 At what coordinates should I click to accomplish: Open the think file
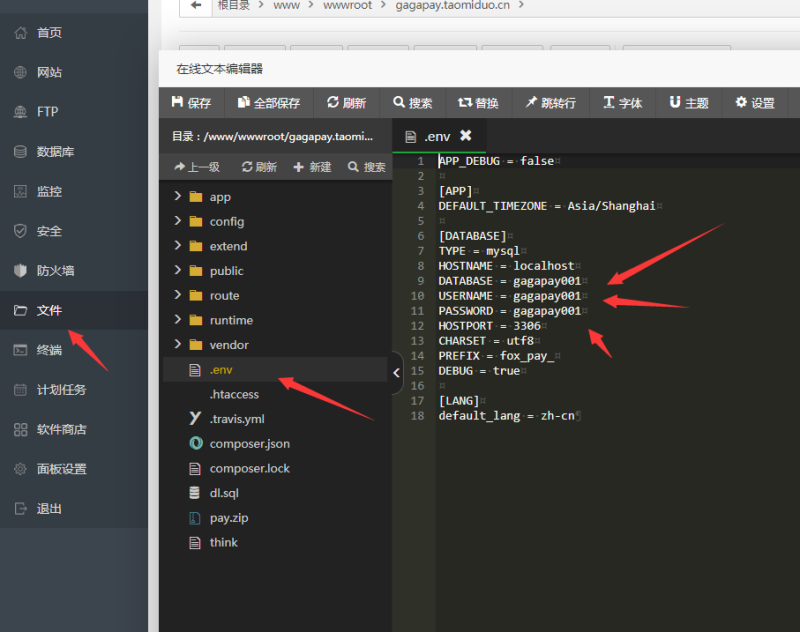point(223,542)
